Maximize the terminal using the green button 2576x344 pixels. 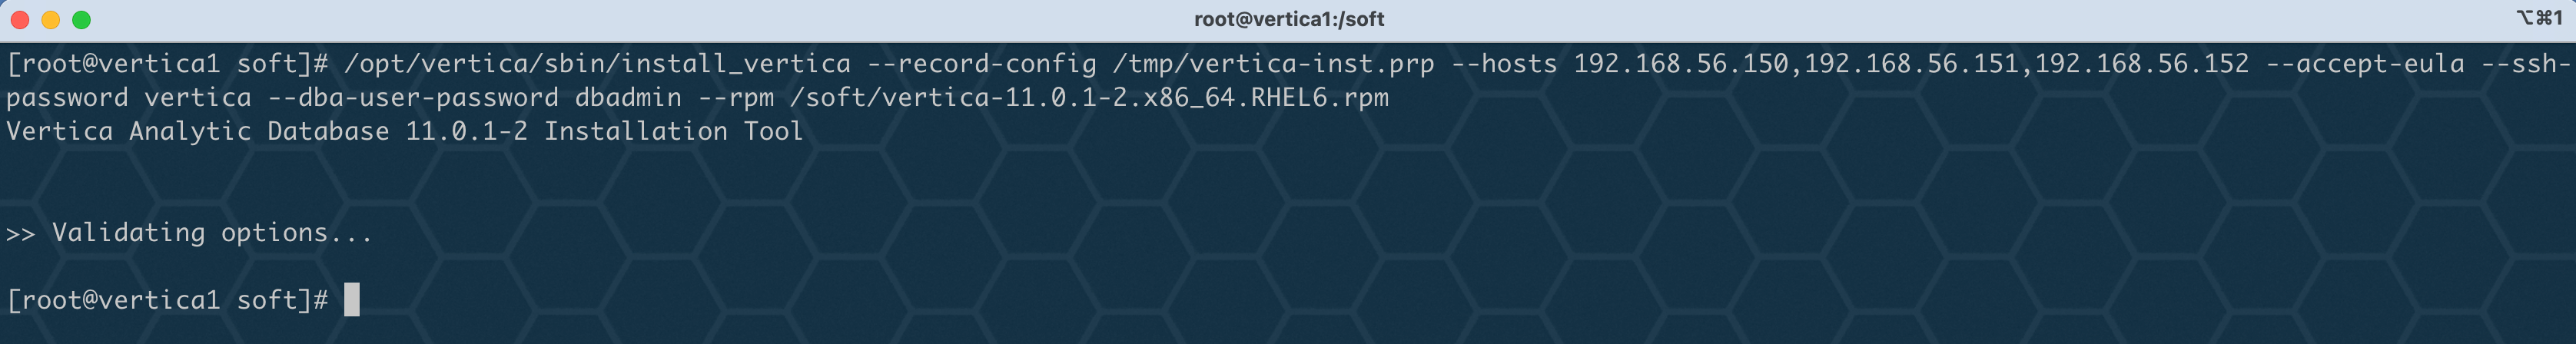pyautogui.click(x=82, y=20)
